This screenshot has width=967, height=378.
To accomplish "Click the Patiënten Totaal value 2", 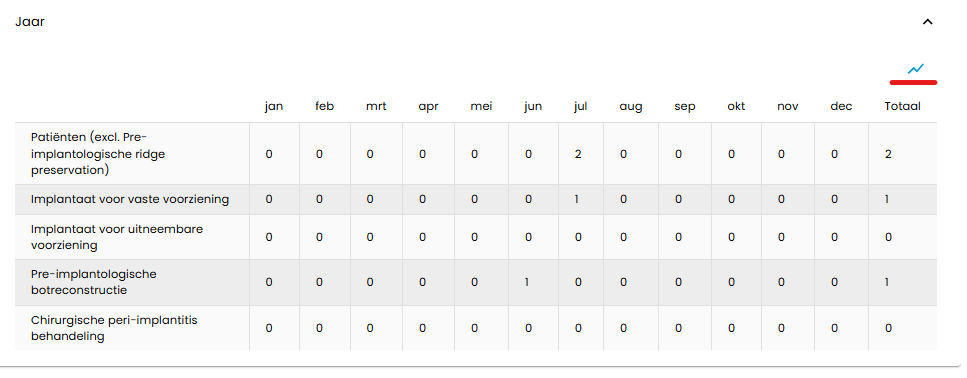I will pyautogui.click(x=888, y=154).
